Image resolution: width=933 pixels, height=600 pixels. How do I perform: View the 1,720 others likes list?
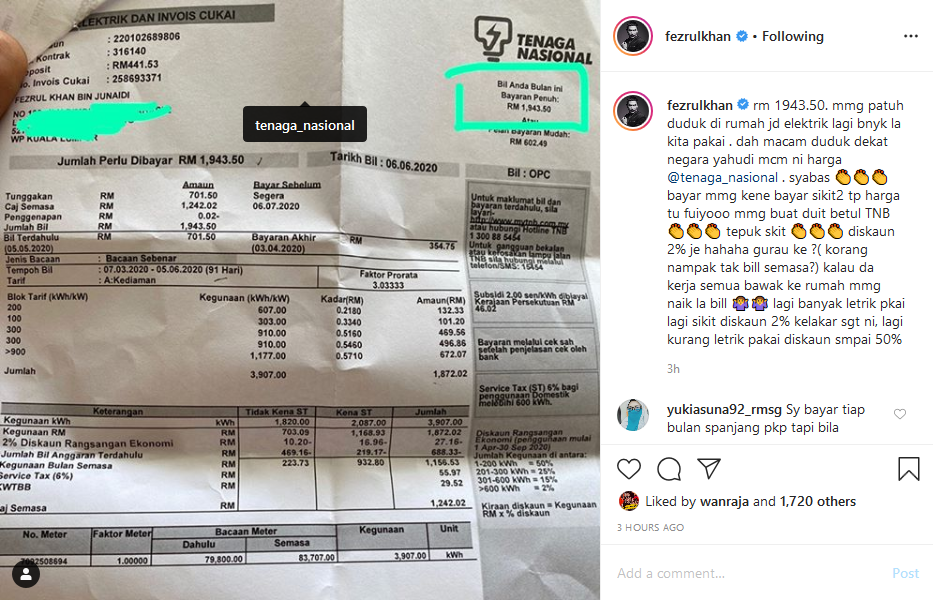(818, 501)
